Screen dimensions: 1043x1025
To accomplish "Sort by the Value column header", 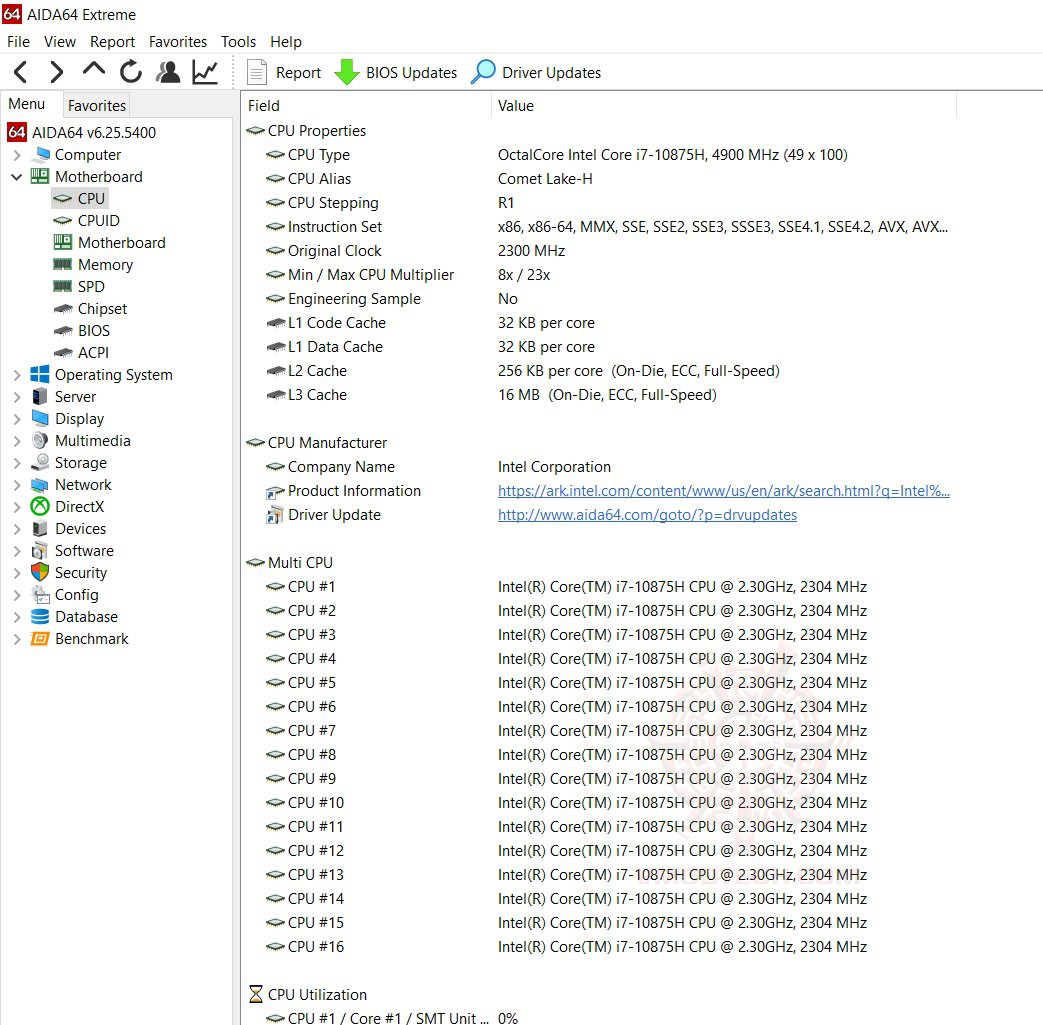I will point(724,106).
